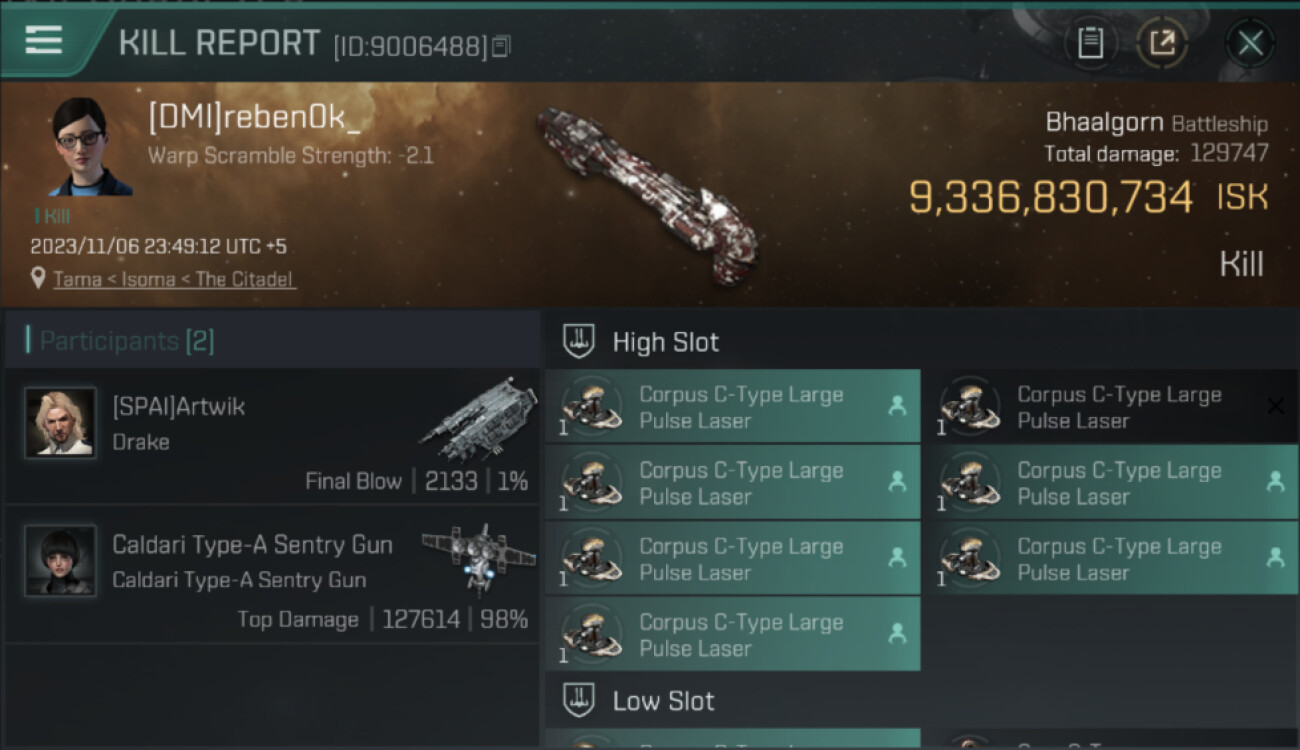
Task: Open Artwik's character portrait
Action: click(x=60, y=423)
